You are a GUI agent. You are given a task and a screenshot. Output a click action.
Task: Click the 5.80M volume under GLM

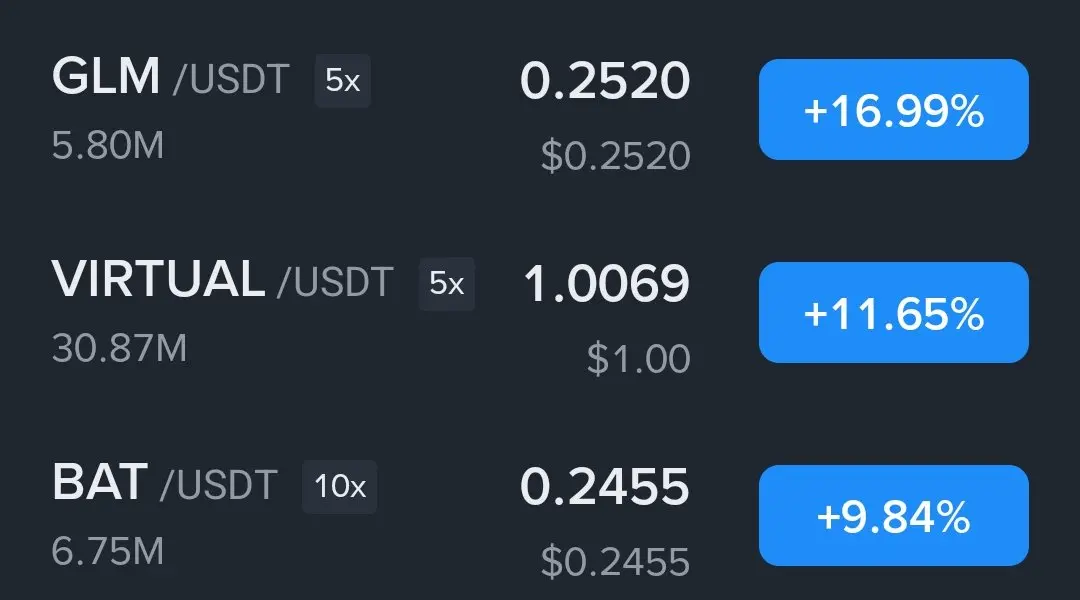click(108, 145)
